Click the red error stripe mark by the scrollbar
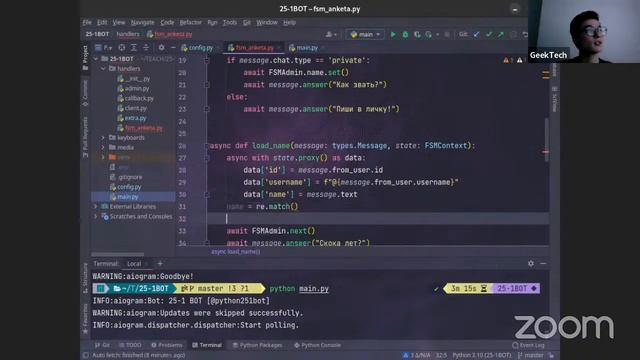 (546, 152)
